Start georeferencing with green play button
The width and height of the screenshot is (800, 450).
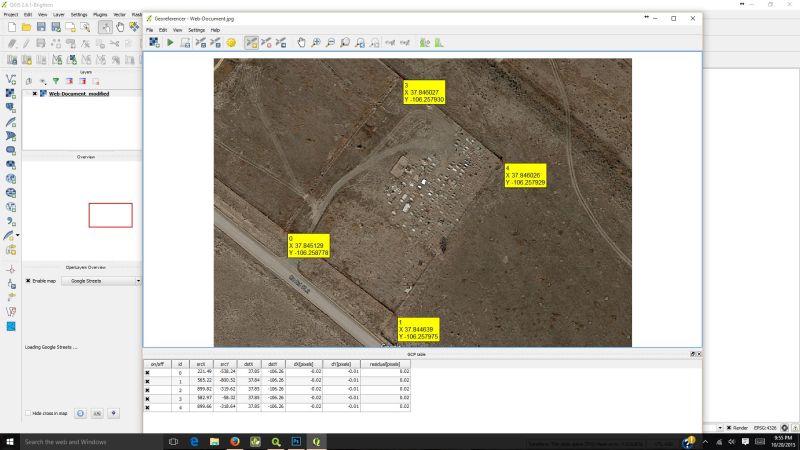pos(170,43)
